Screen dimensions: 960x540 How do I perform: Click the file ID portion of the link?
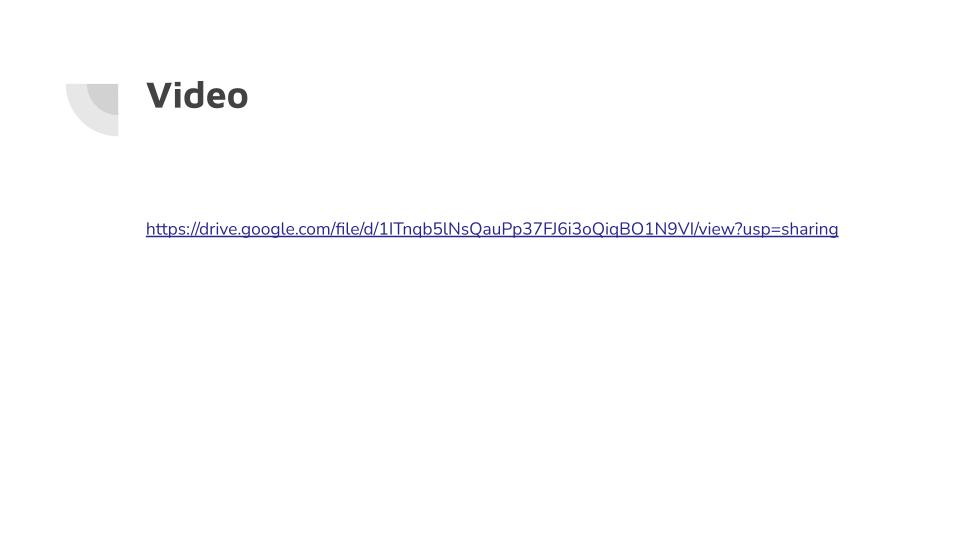click(536, 229)
